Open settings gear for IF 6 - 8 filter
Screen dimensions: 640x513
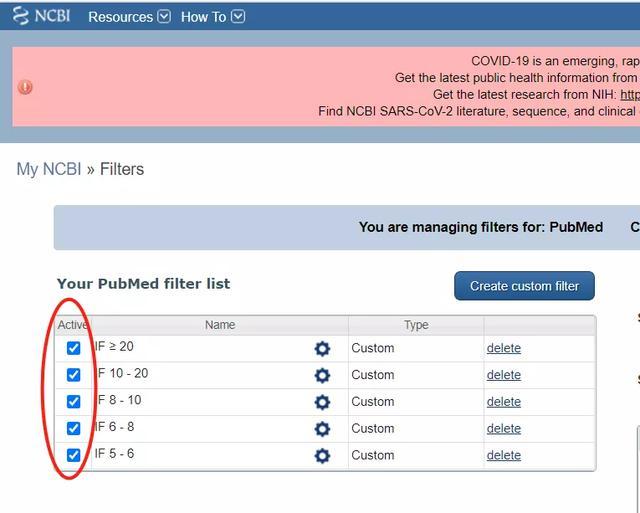pyautogui.click(x=322, y=429)
